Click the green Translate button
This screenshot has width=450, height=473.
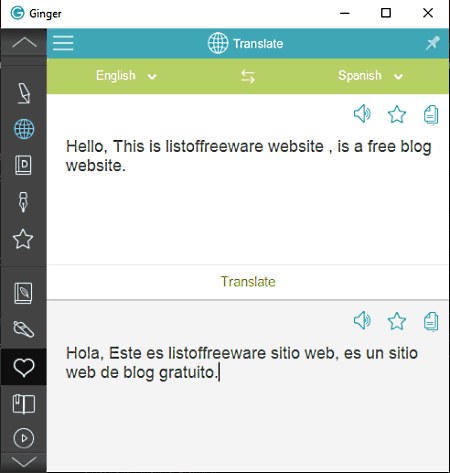pos(248,282)
